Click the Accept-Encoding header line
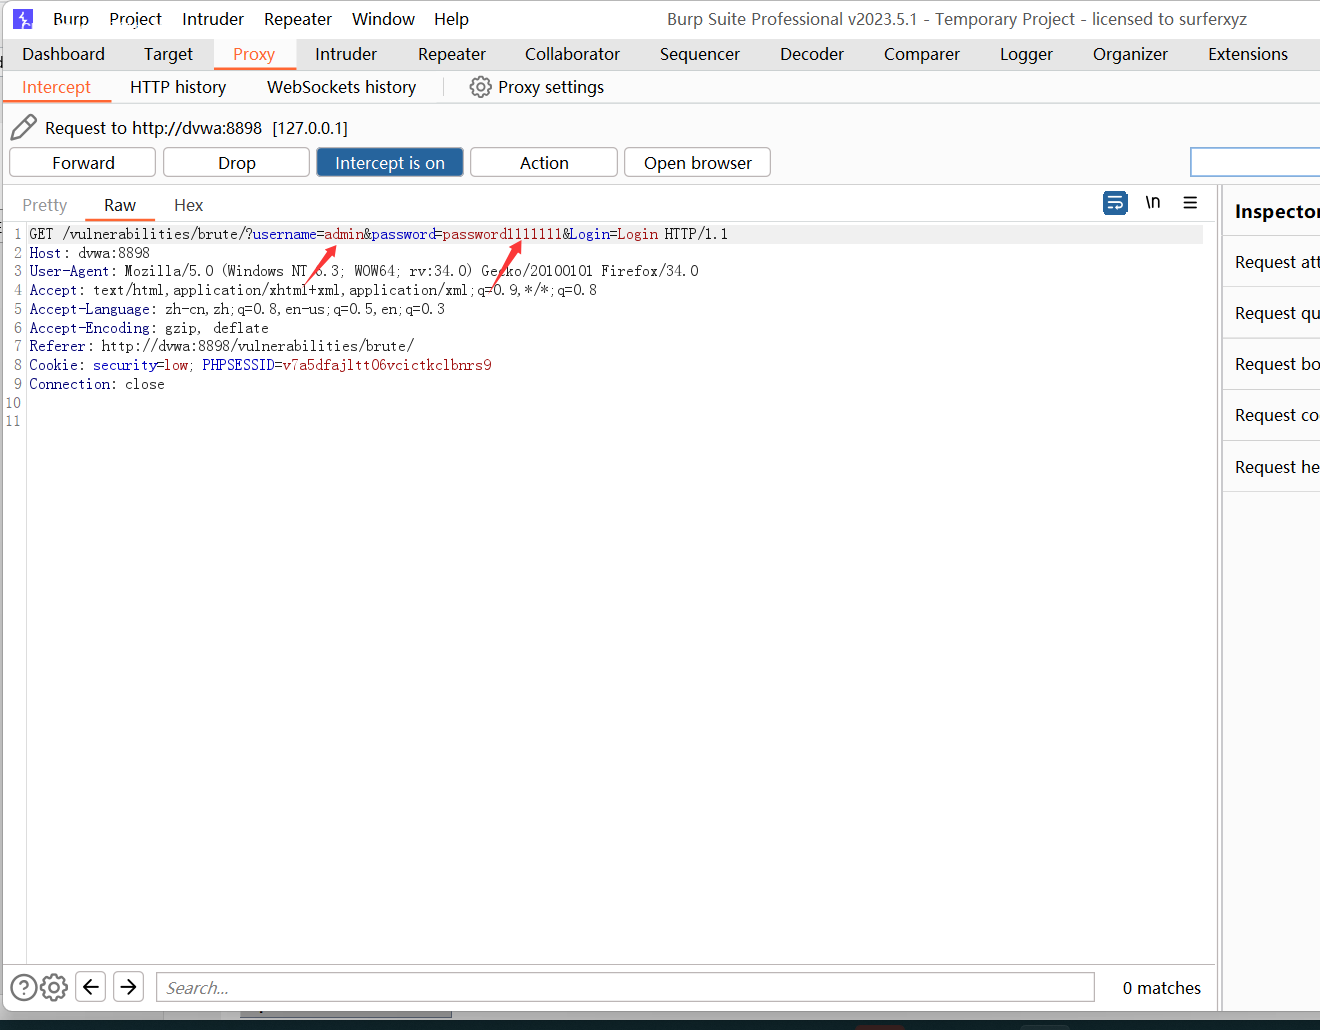Image resolution: width=1320 pixels, height=1030 pixels. [149, 328]
